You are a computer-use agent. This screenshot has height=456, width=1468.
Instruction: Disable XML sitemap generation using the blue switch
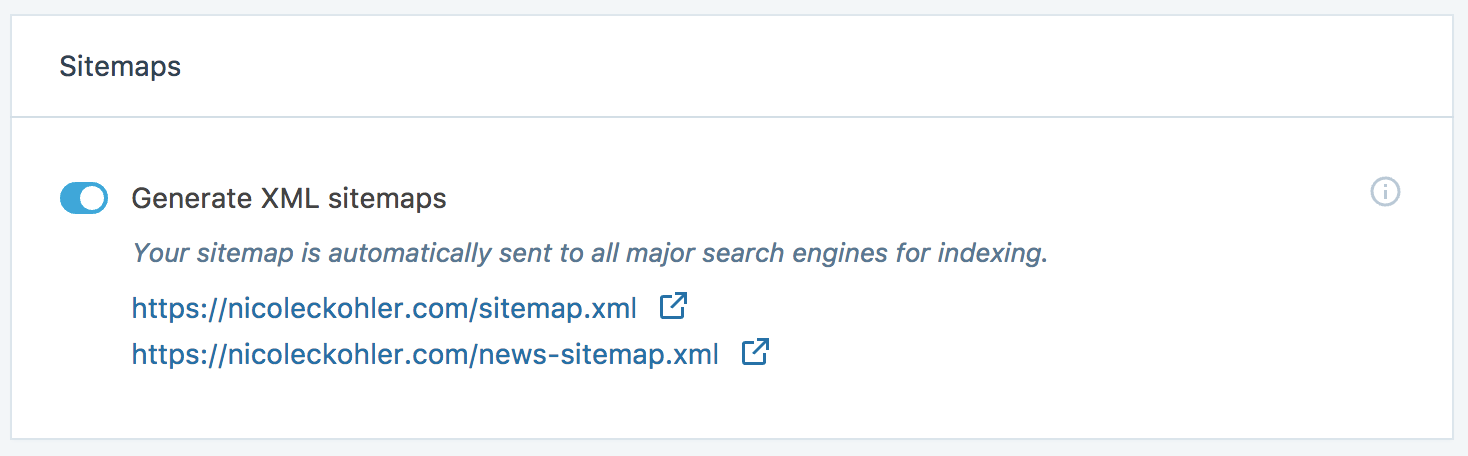pyautogui.click(x=84, y=198)
